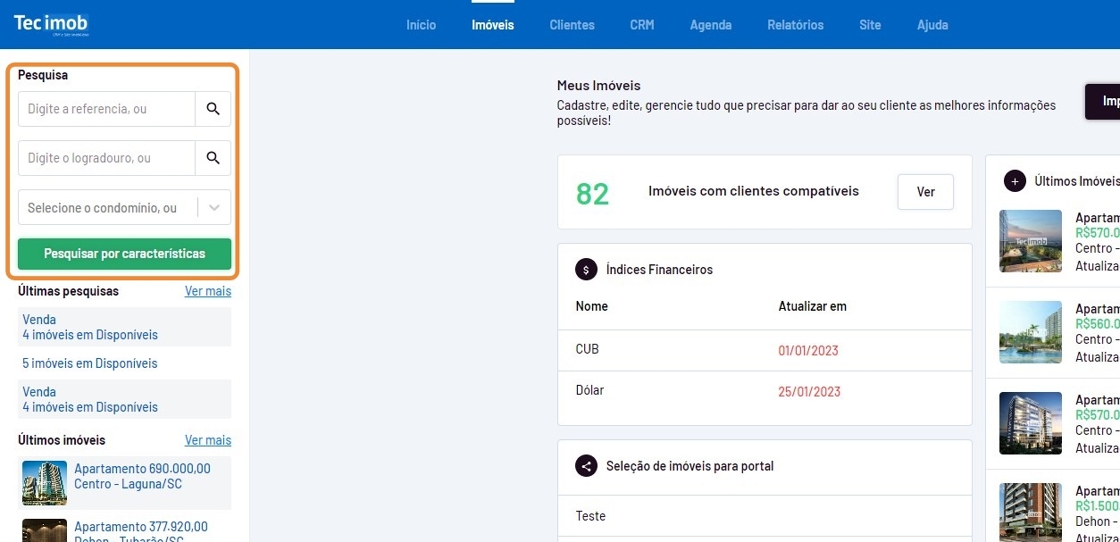Image resolution: width=1120 pixels, height=542 pixels.
Task: Click the logradouro search magnifier icon
Action: (x=213, y=158)
